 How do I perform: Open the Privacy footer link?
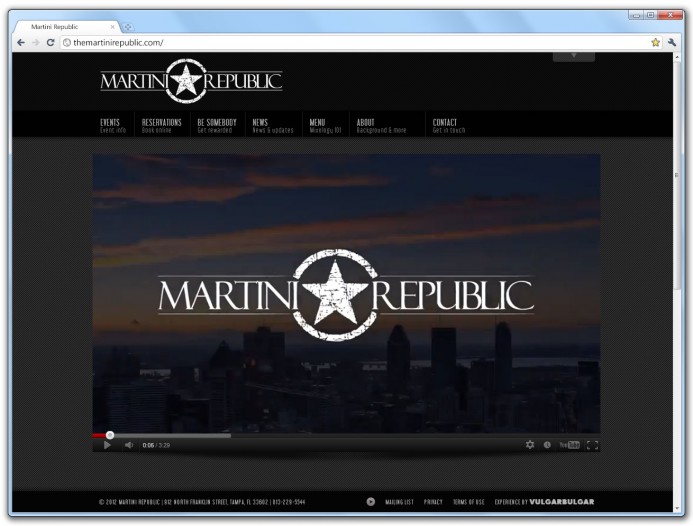[x=433, y=502]
